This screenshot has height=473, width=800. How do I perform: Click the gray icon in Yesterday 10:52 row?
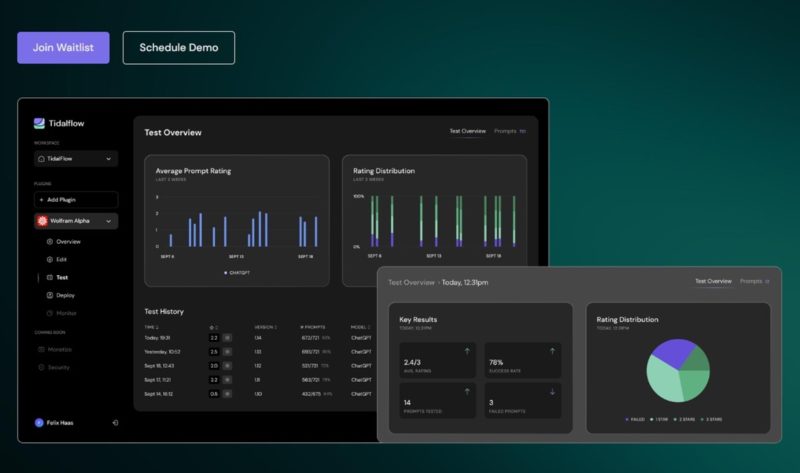tap(227, 352)
